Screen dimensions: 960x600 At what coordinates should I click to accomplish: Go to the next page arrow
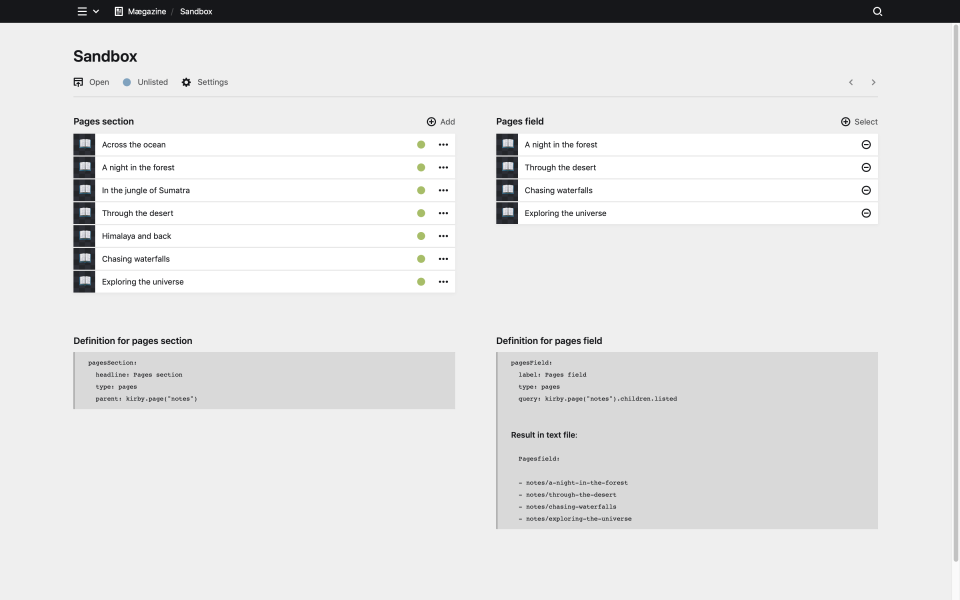click(873, 82)
